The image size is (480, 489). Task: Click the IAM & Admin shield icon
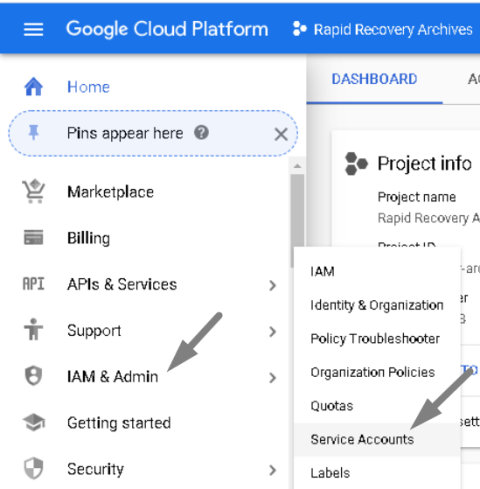[34, 376]
